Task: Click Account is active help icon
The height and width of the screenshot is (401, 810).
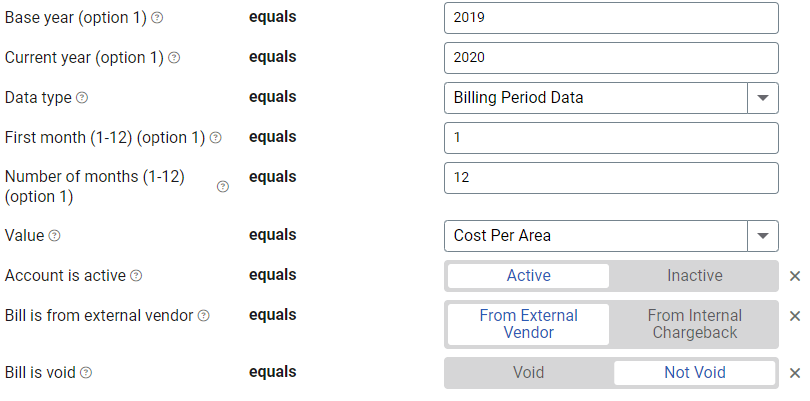Action: 136,275
